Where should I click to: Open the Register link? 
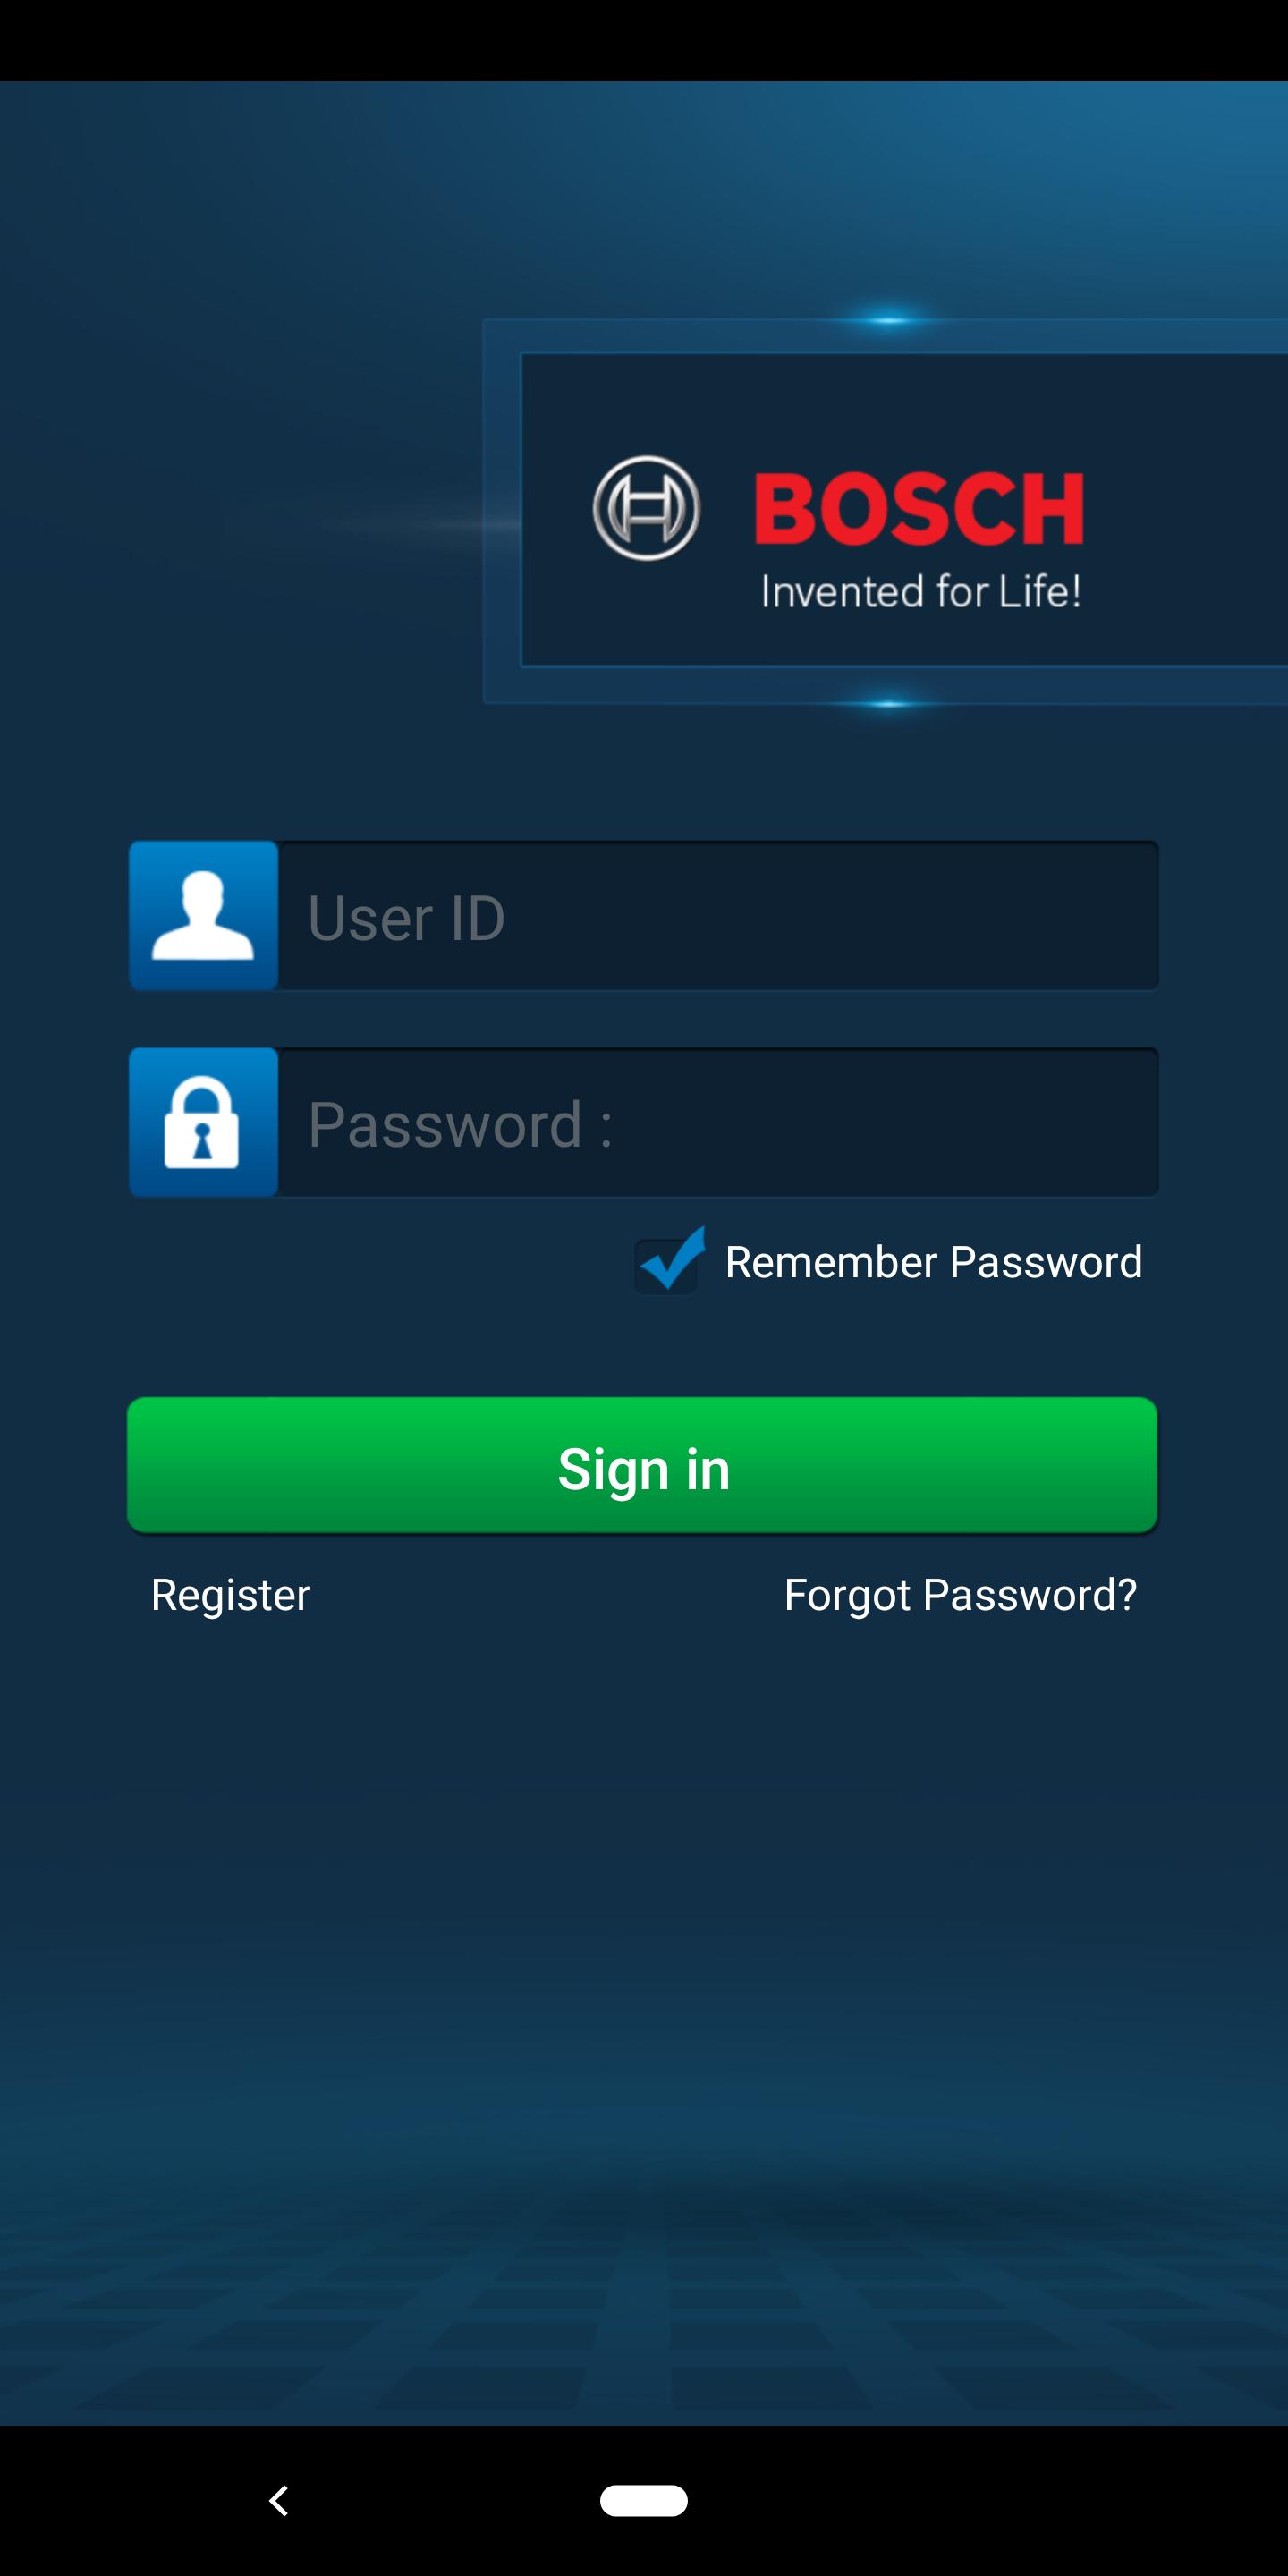pyautogui.click(x=230, y=1595)
